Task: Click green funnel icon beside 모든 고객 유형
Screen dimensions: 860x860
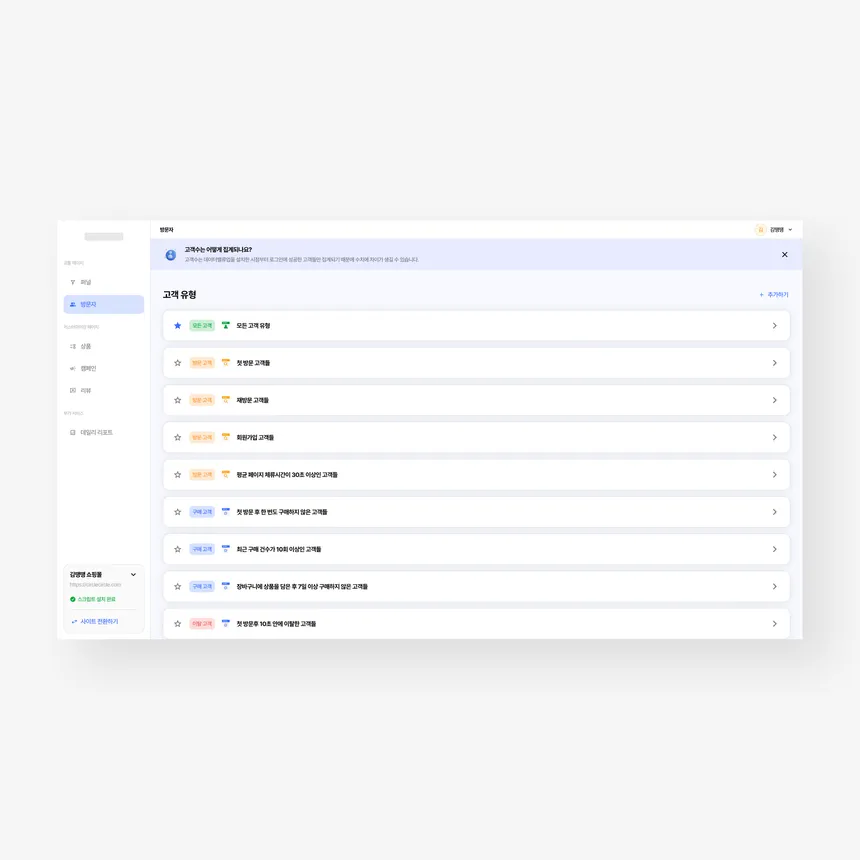Action: [x=225, y=325]
